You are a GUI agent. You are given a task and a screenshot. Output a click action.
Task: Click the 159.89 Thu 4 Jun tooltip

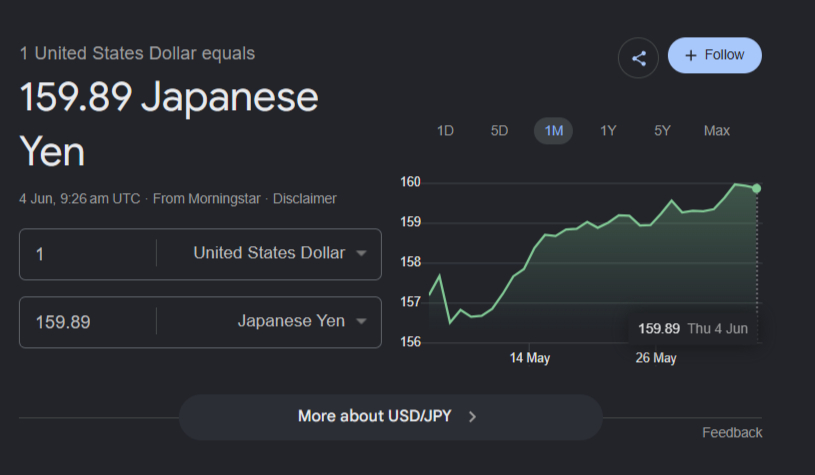(x=693, y=328)
